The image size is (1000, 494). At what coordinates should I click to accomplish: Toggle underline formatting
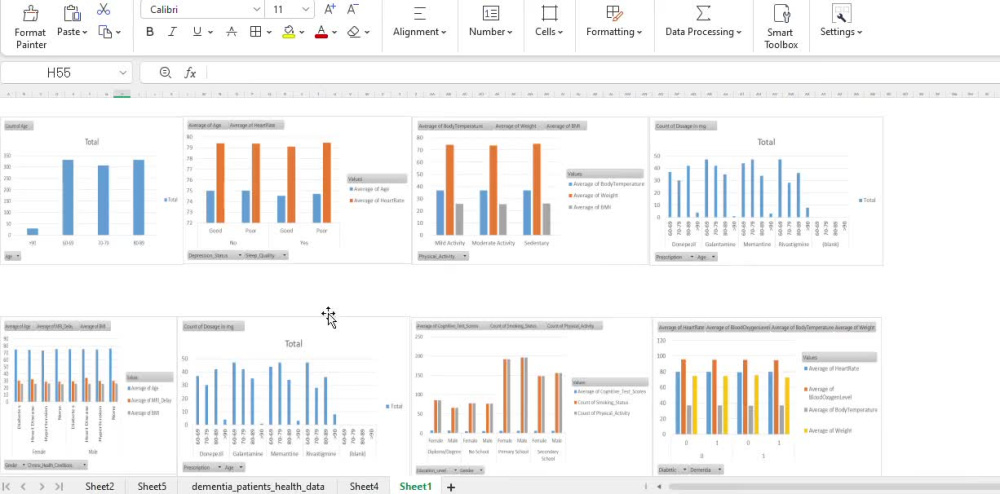196,32
